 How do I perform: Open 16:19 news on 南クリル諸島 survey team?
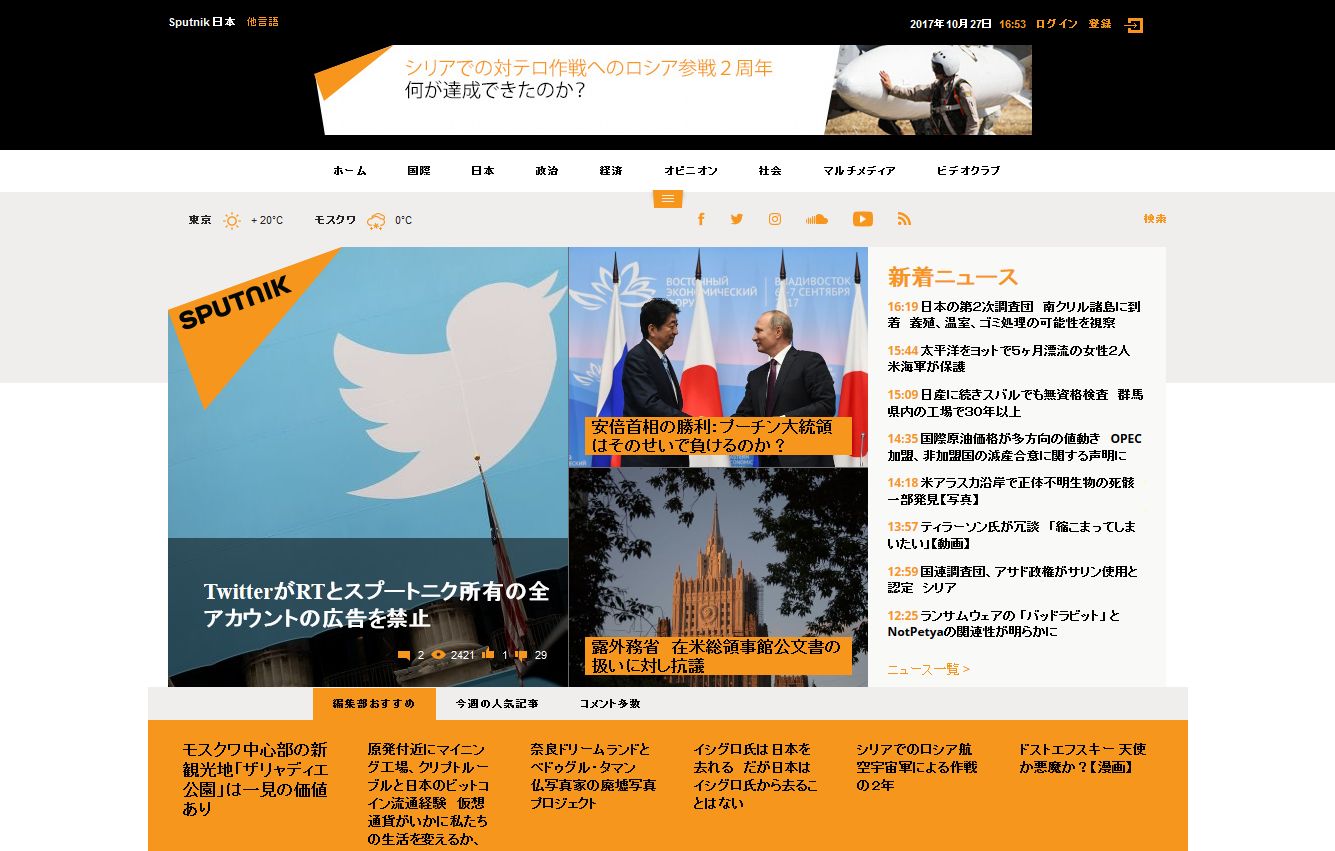pyautogui.click(x=1014, y=315)
